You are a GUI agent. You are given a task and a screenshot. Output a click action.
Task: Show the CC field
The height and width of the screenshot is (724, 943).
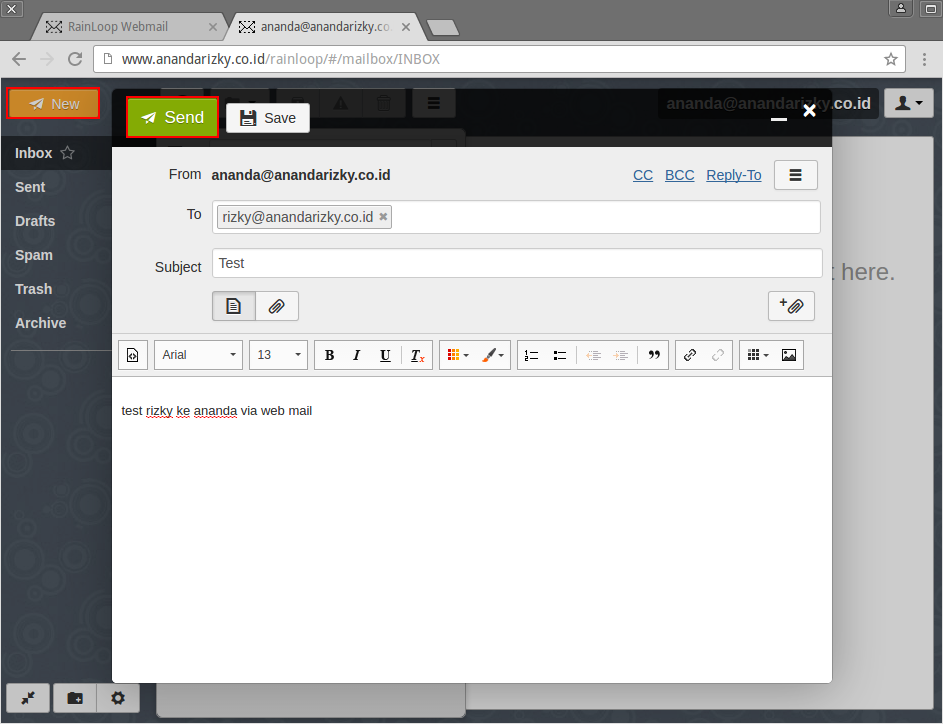coord(643,175)
